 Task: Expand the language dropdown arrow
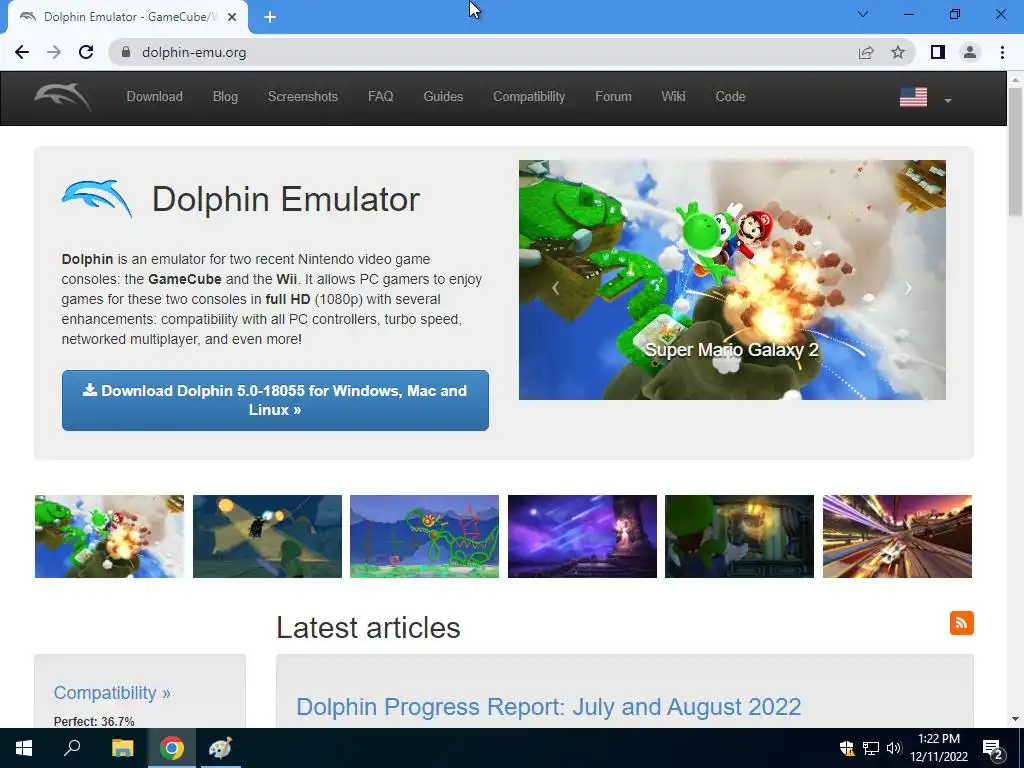(x=948, y=101)
